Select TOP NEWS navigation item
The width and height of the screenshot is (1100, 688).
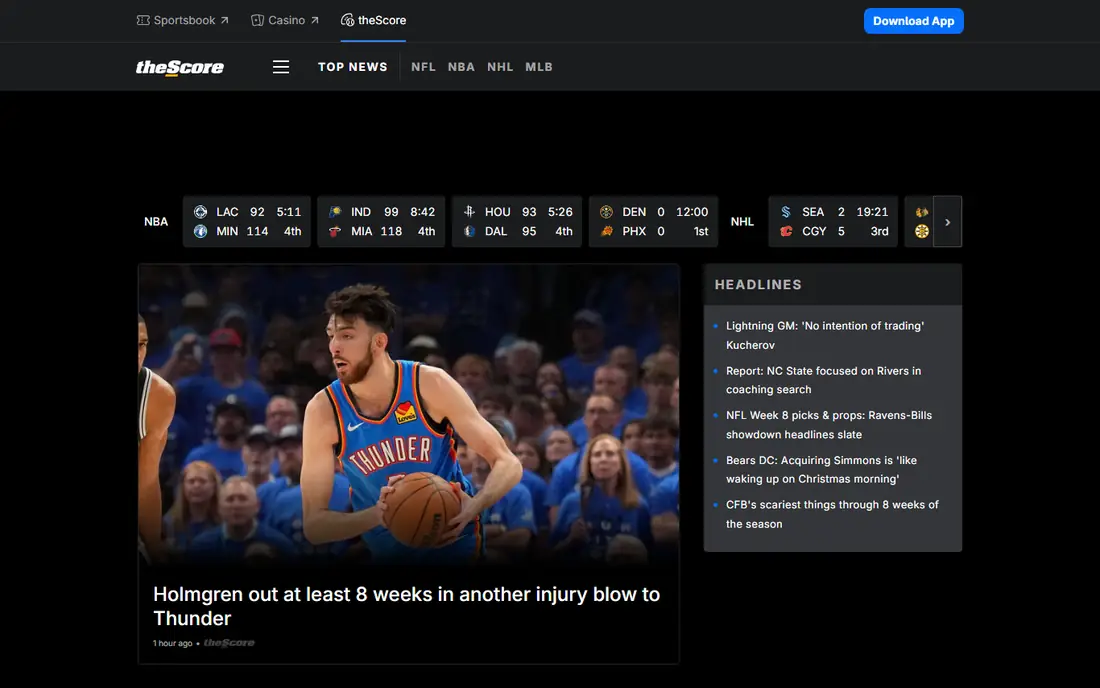point(352,67)
